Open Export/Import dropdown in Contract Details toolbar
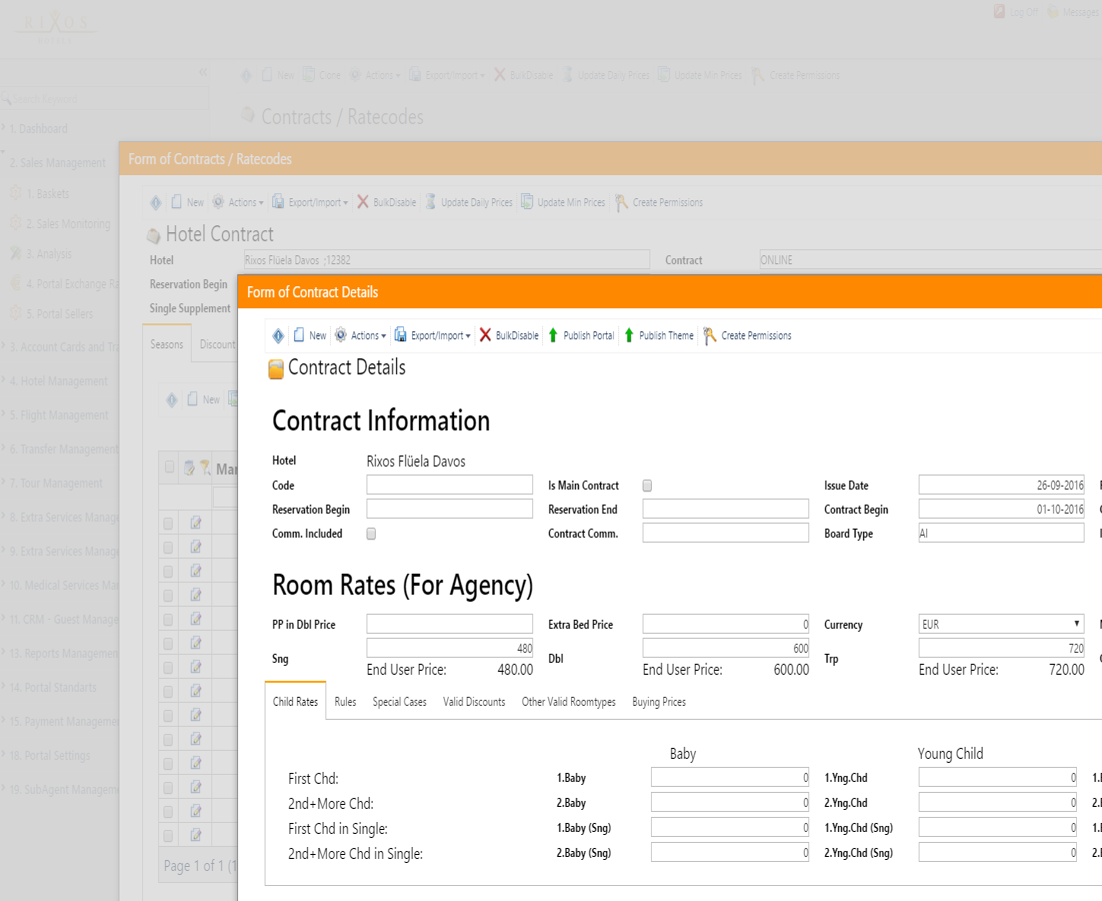This screenshot has width=1102, height=901. [x=433, y=336]
